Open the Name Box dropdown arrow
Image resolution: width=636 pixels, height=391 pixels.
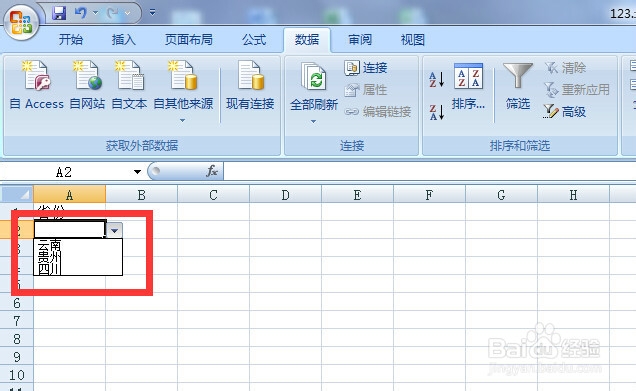pos(137,172)
